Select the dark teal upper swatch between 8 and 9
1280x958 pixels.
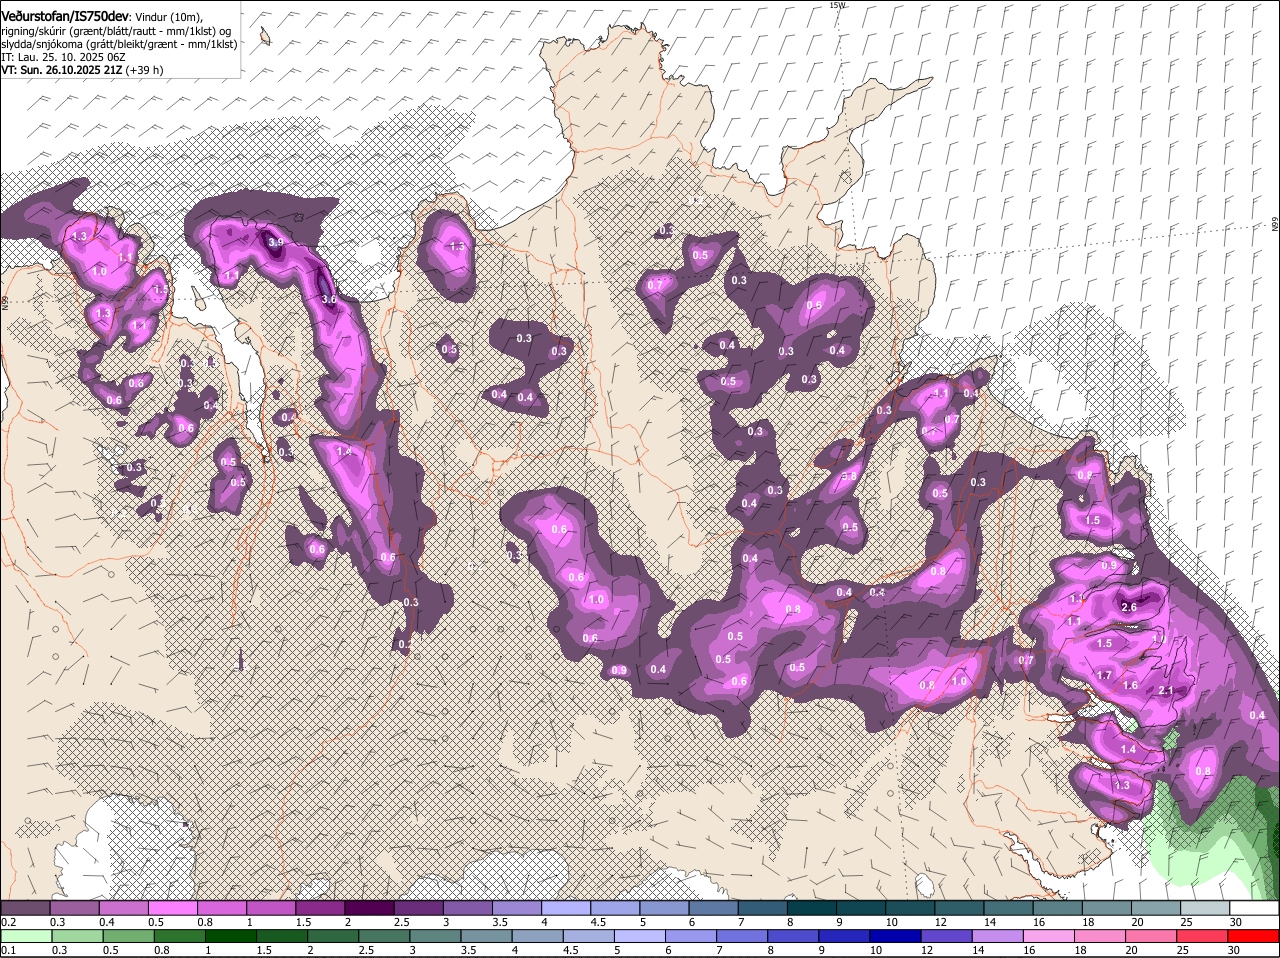tap(812, 908)
